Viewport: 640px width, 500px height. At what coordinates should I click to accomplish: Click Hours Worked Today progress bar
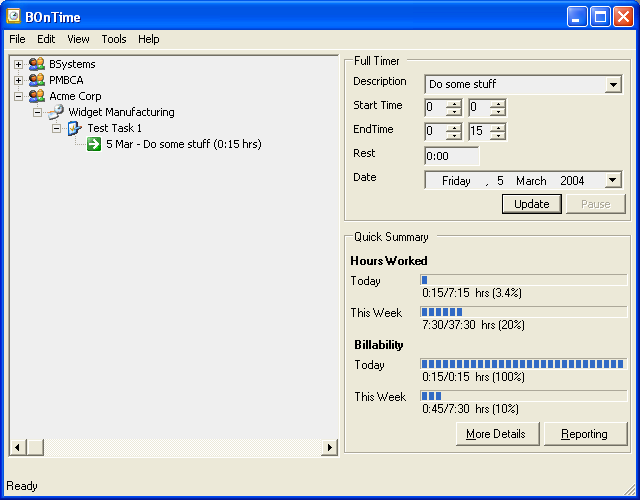coord(524,280)
